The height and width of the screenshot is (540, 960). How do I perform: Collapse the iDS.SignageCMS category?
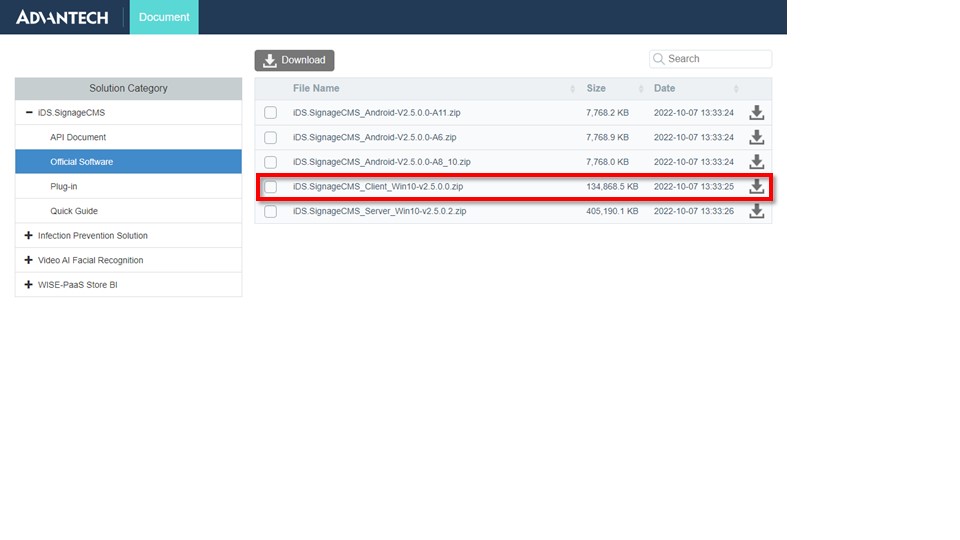29,113
